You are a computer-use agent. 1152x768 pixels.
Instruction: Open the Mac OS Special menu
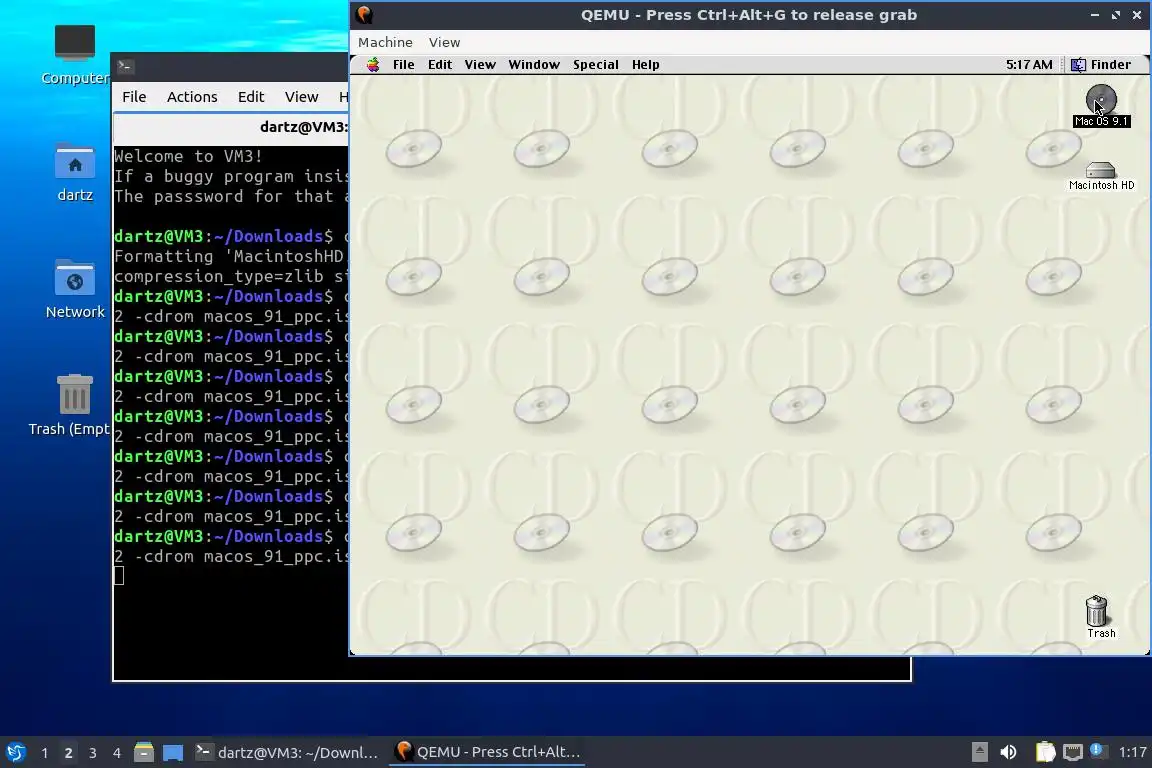point(595,65)
